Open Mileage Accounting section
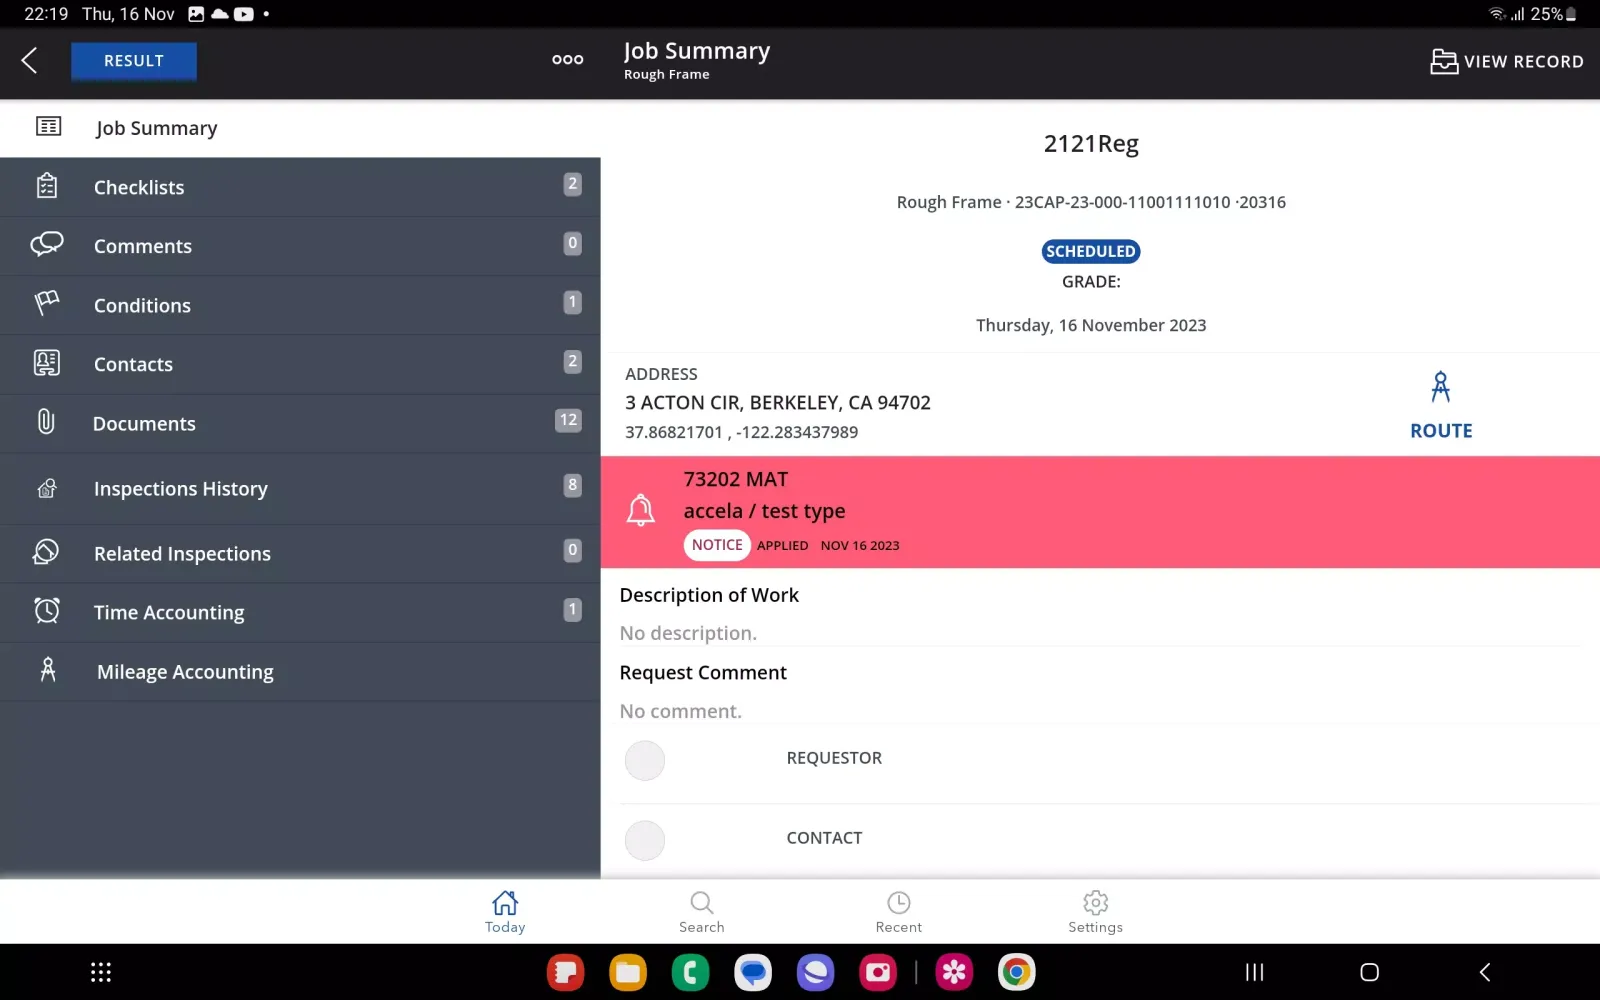The height and width of the screenshot is (1000, 1600). coord(185,672)
